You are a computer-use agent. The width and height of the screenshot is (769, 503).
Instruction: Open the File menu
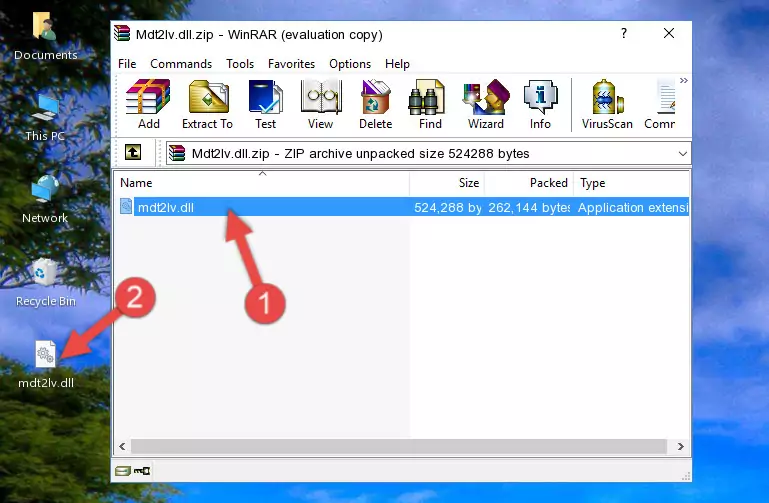point(127,64)
